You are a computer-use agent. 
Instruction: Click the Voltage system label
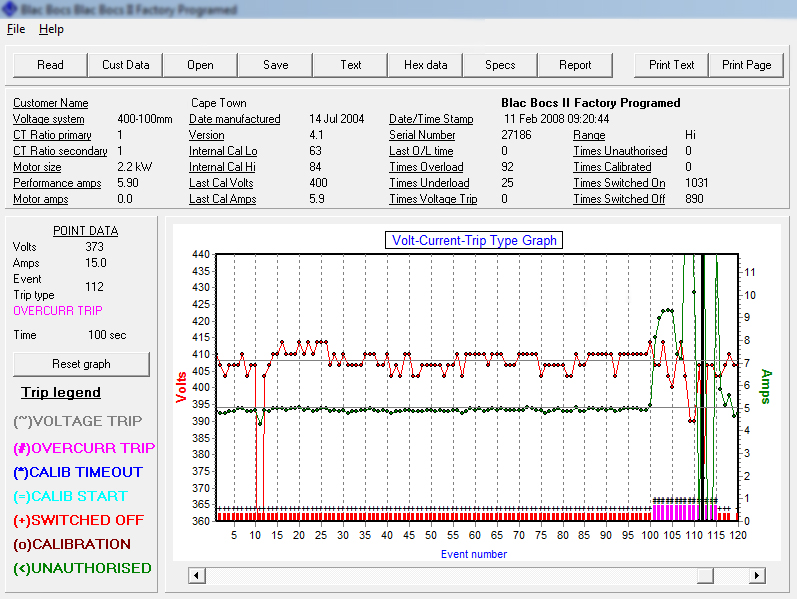[49, 119]
